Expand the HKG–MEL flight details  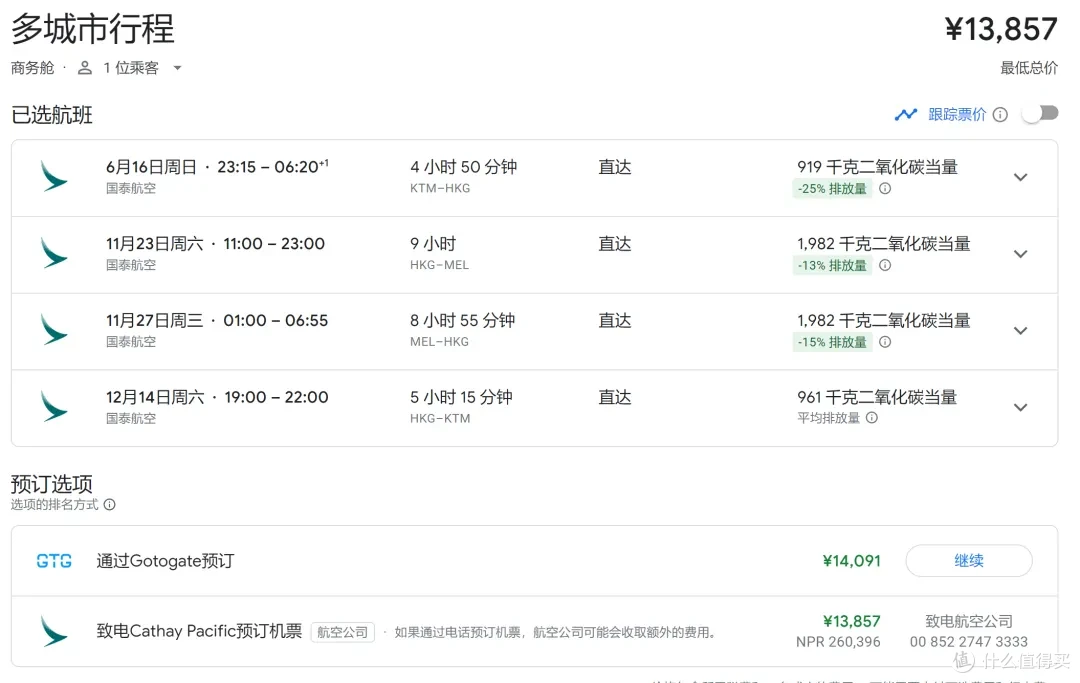[1021, 254]
